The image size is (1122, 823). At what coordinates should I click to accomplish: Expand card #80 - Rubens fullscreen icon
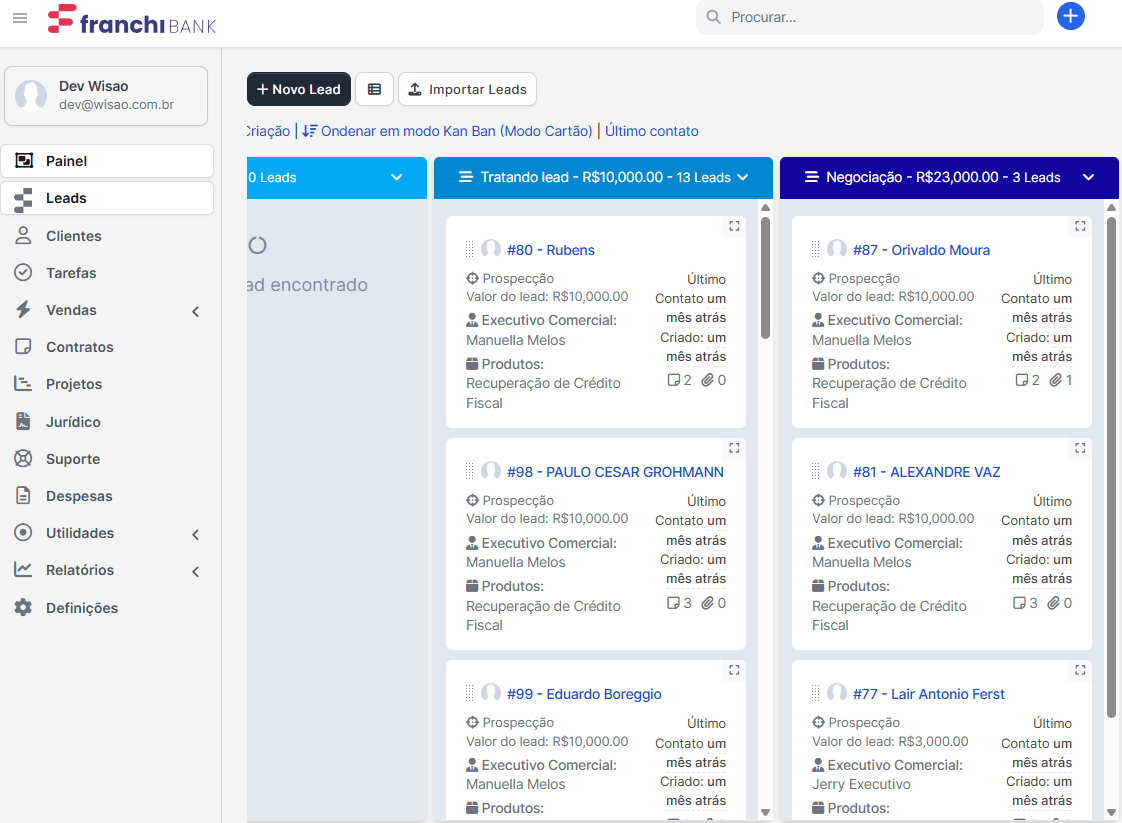point(734,226)
